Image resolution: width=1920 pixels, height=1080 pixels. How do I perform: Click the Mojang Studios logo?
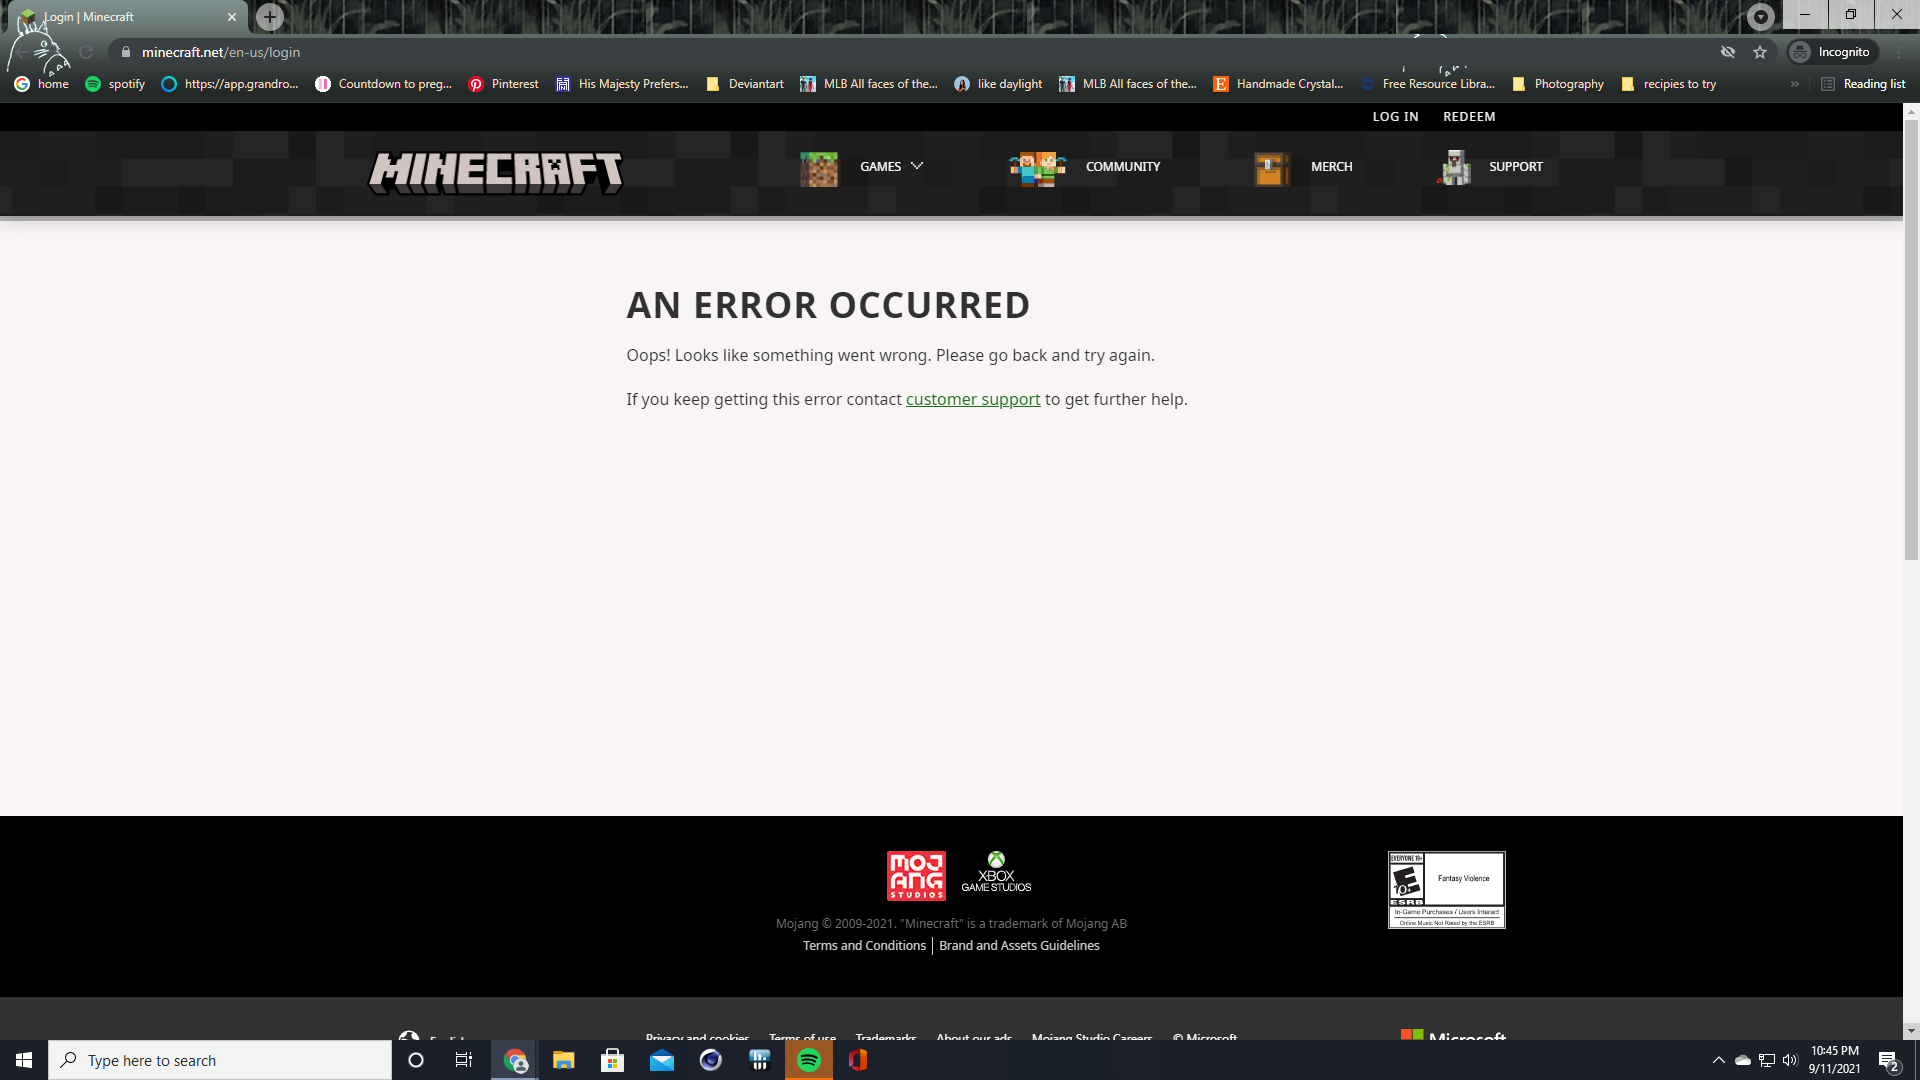[915, 875]
